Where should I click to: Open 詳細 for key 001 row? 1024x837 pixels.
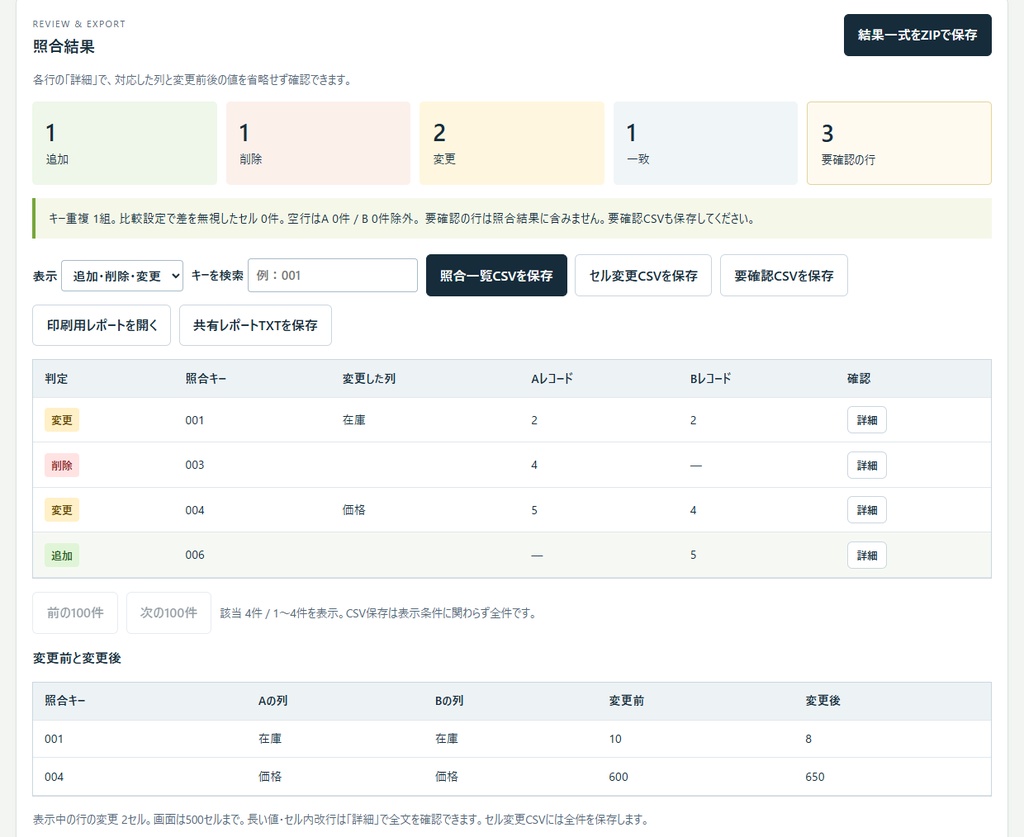pyautogui.click(x=867, y=420)
